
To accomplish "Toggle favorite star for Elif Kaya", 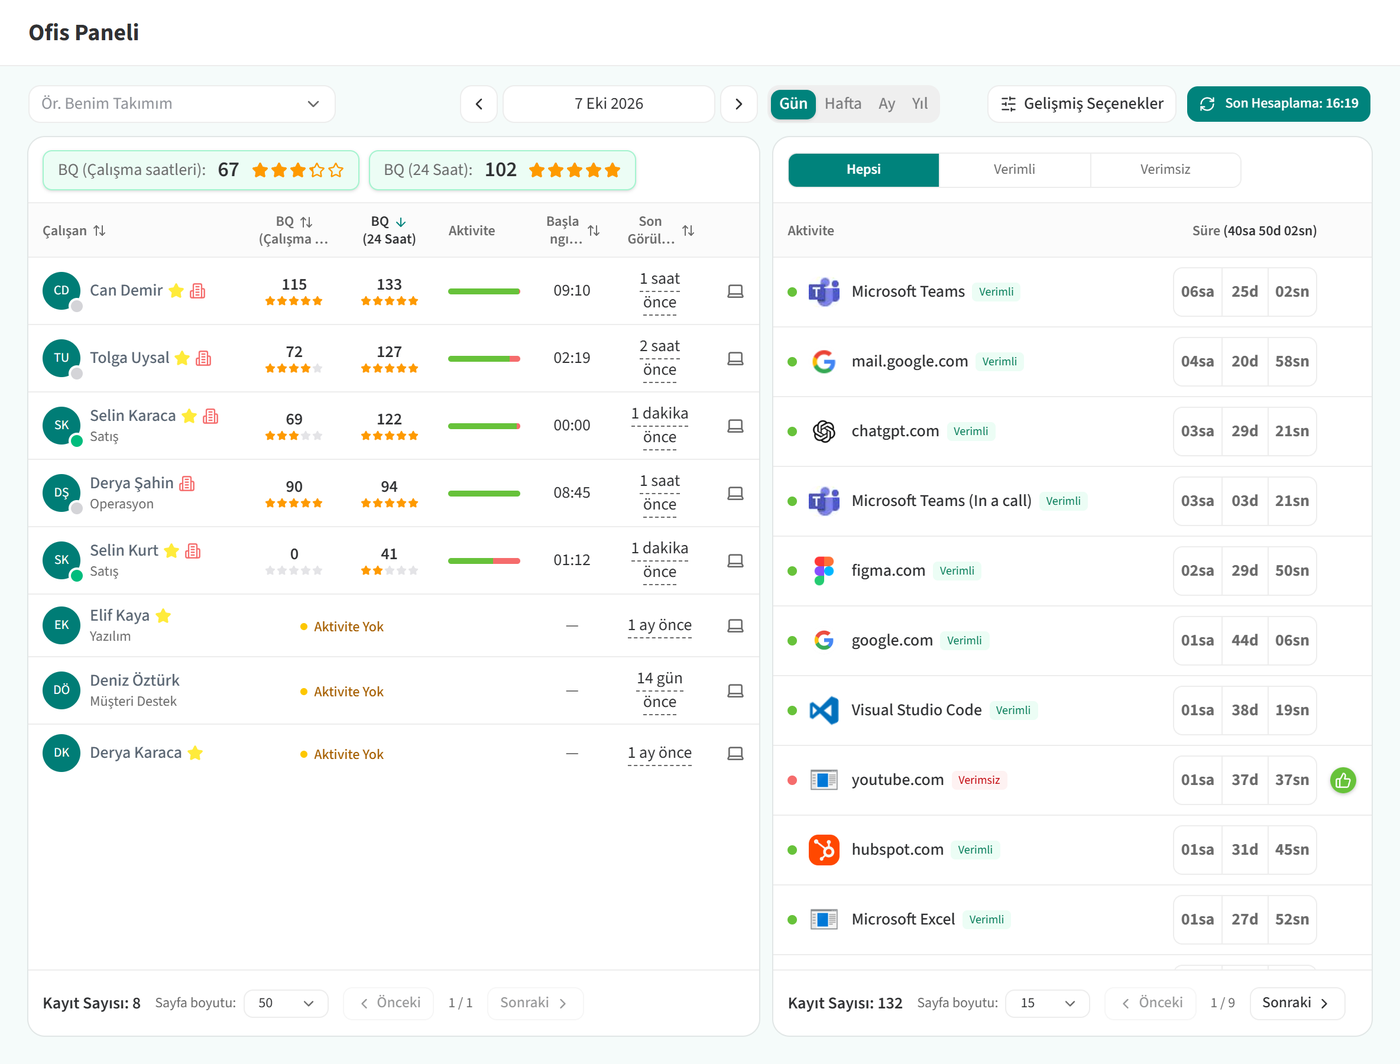I will (163, 616).
